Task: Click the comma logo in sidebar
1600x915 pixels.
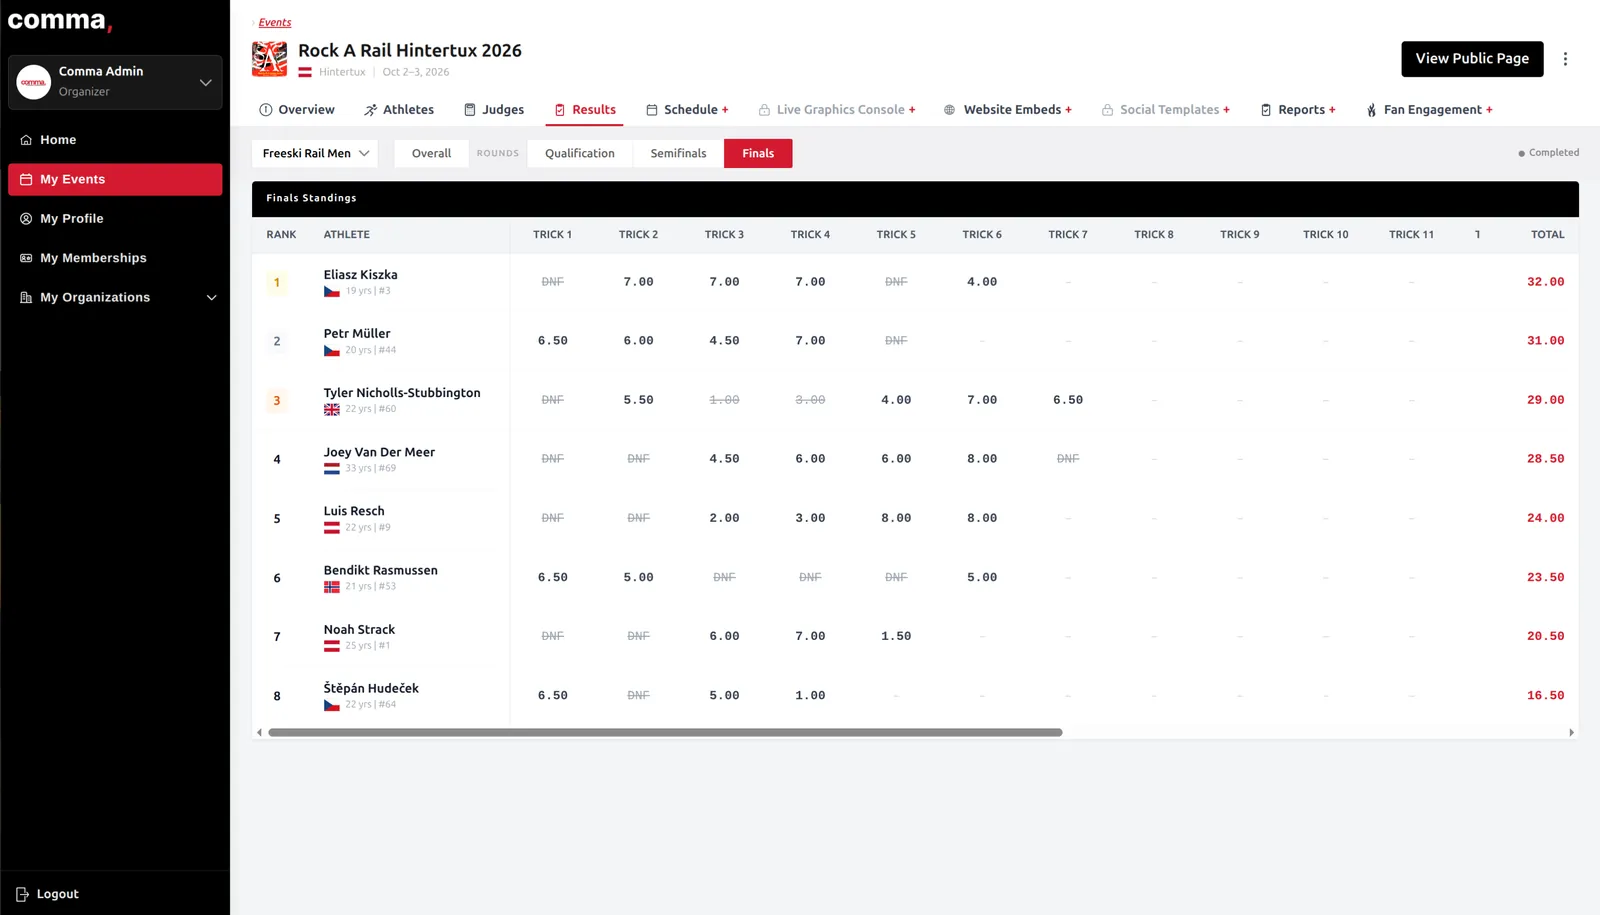Action: click(59, 21)
